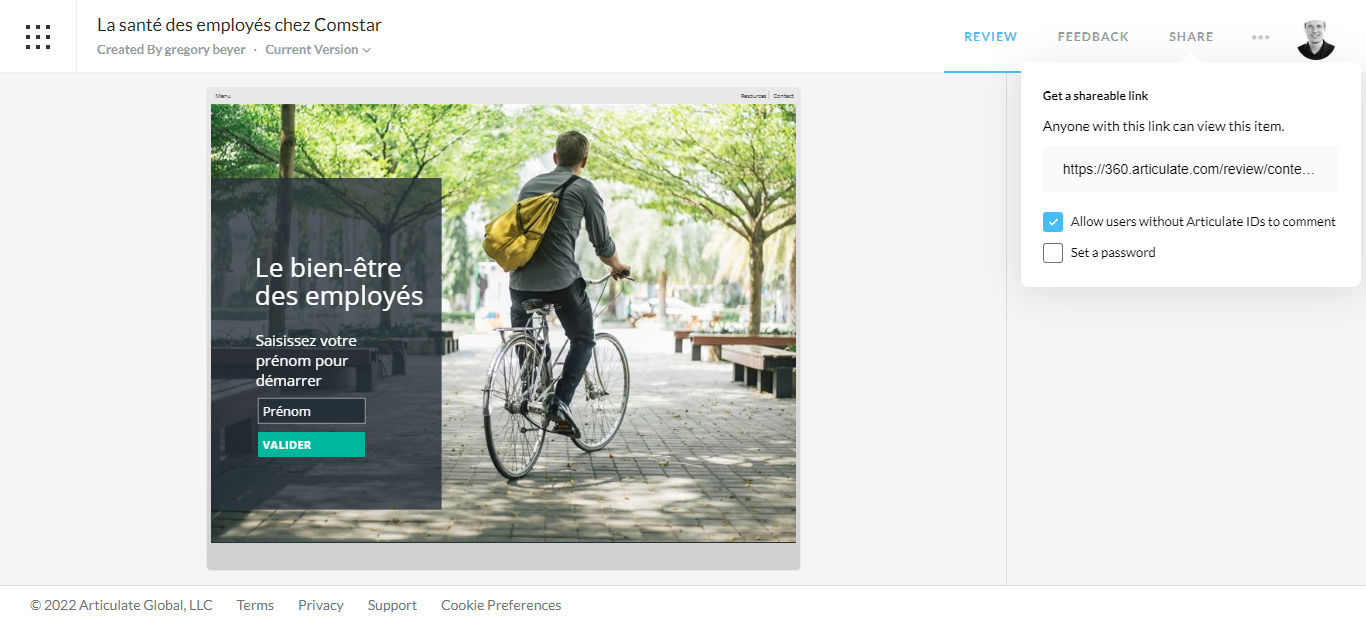Open the three-dot more options menu

point(1260,37)
